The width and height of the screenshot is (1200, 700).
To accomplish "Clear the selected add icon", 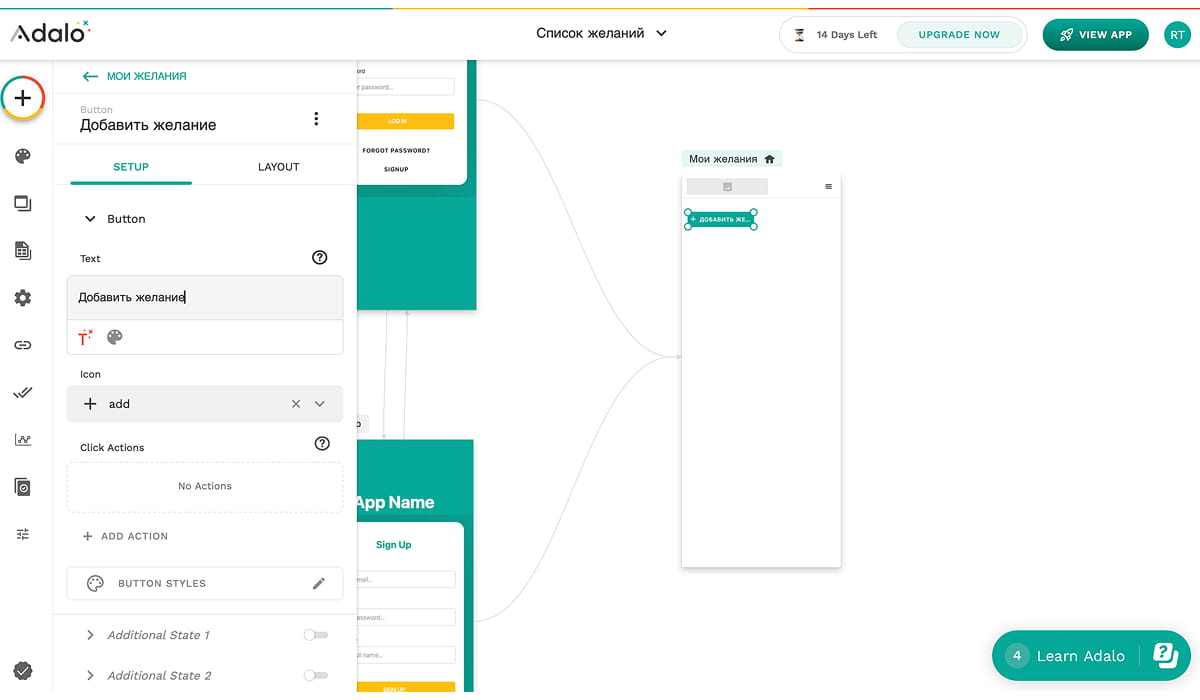I will pyautogui.click(x=295, y=404).
